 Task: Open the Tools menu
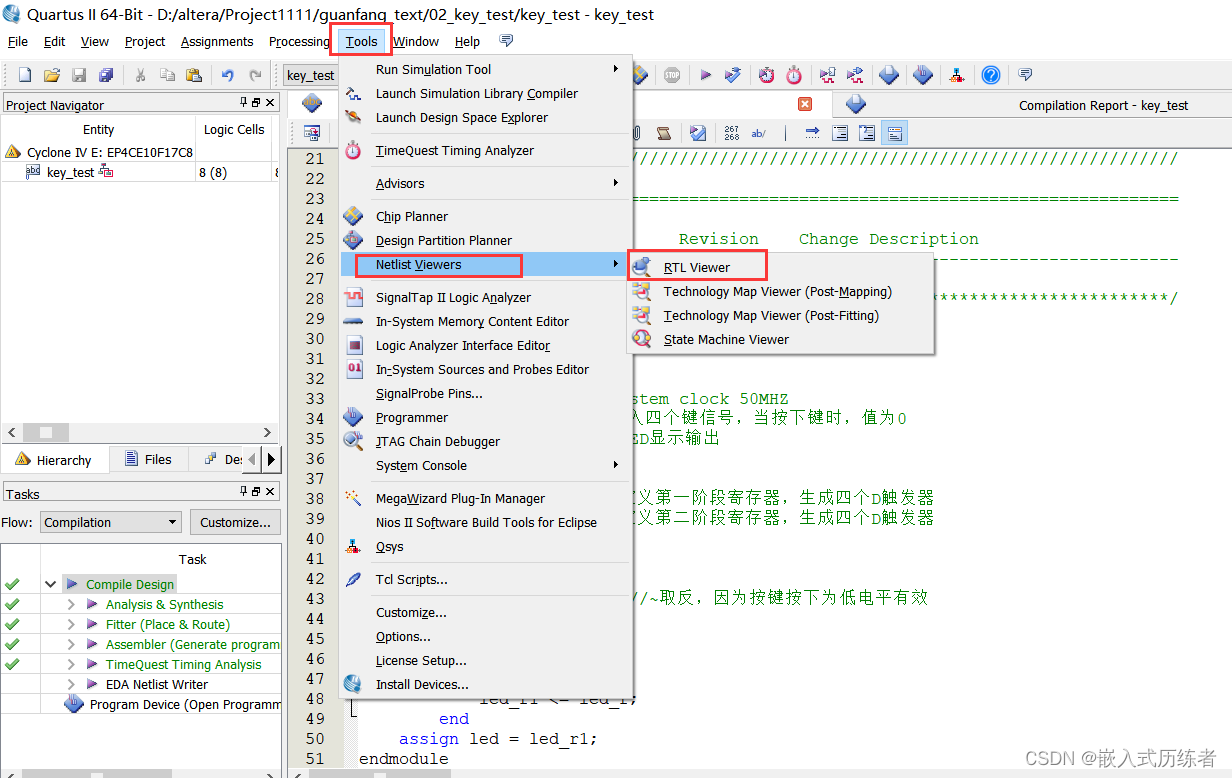(361, 41)
